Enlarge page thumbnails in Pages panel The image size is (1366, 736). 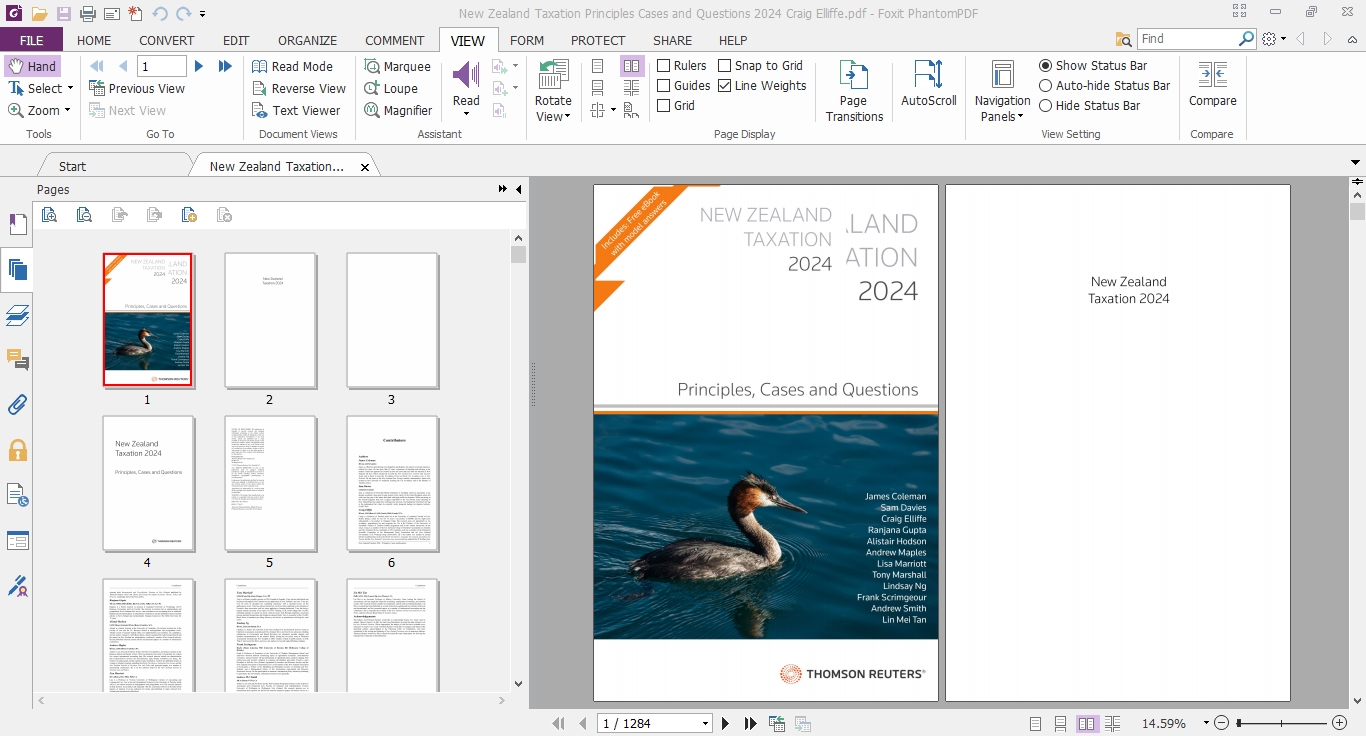click(49, 214)
